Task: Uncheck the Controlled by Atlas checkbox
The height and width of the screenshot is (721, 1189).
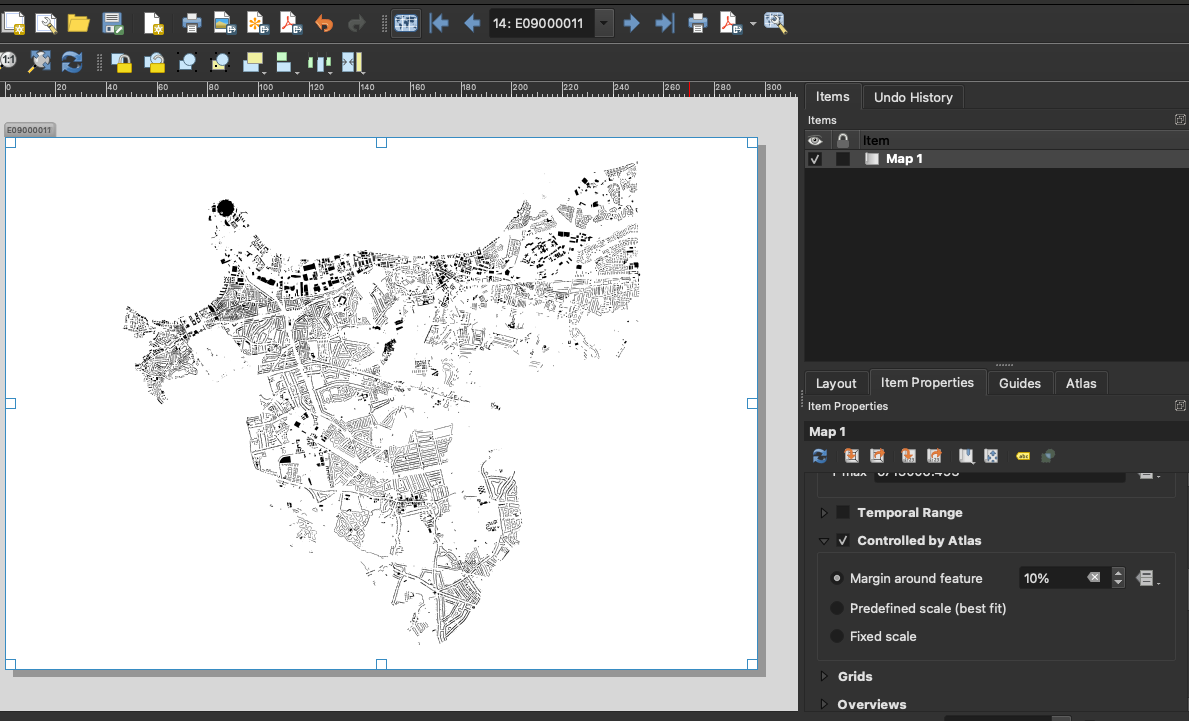Action: (843, 541)
